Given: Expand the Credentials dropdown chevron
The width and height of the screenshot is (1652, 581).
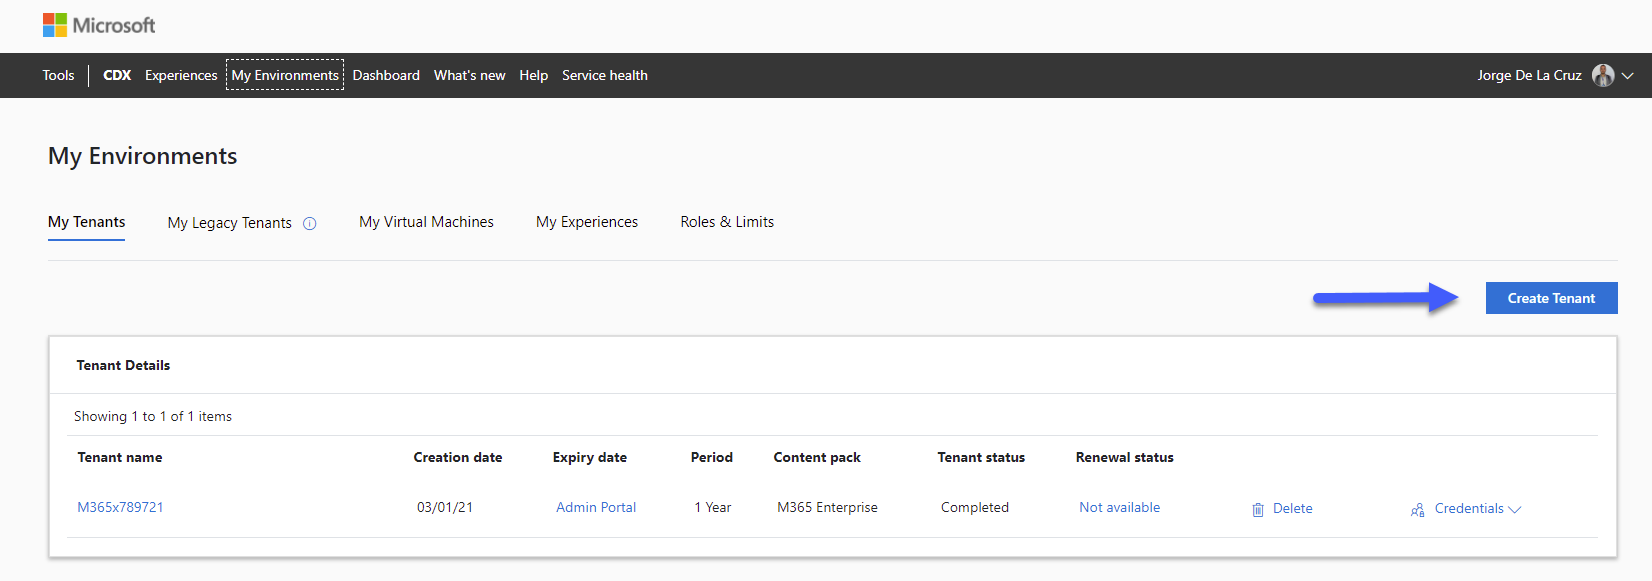Looking at the screenshot, I should (1515, 509).
